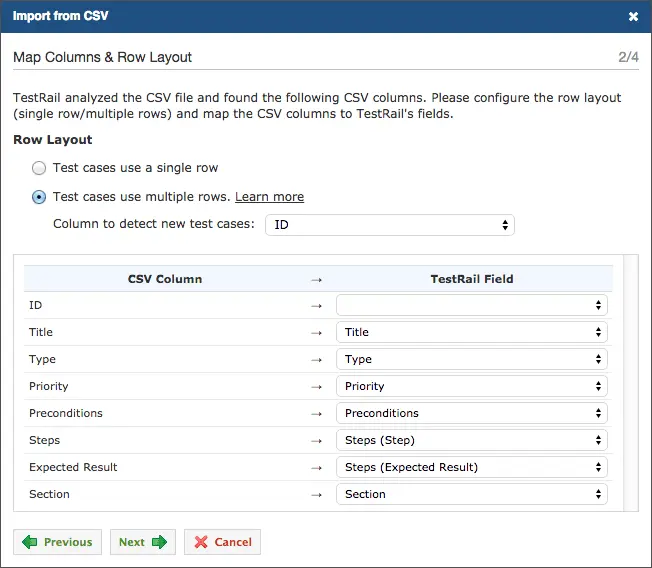Click the 'Map Columns & Row Layout' heading

[102, 57]
